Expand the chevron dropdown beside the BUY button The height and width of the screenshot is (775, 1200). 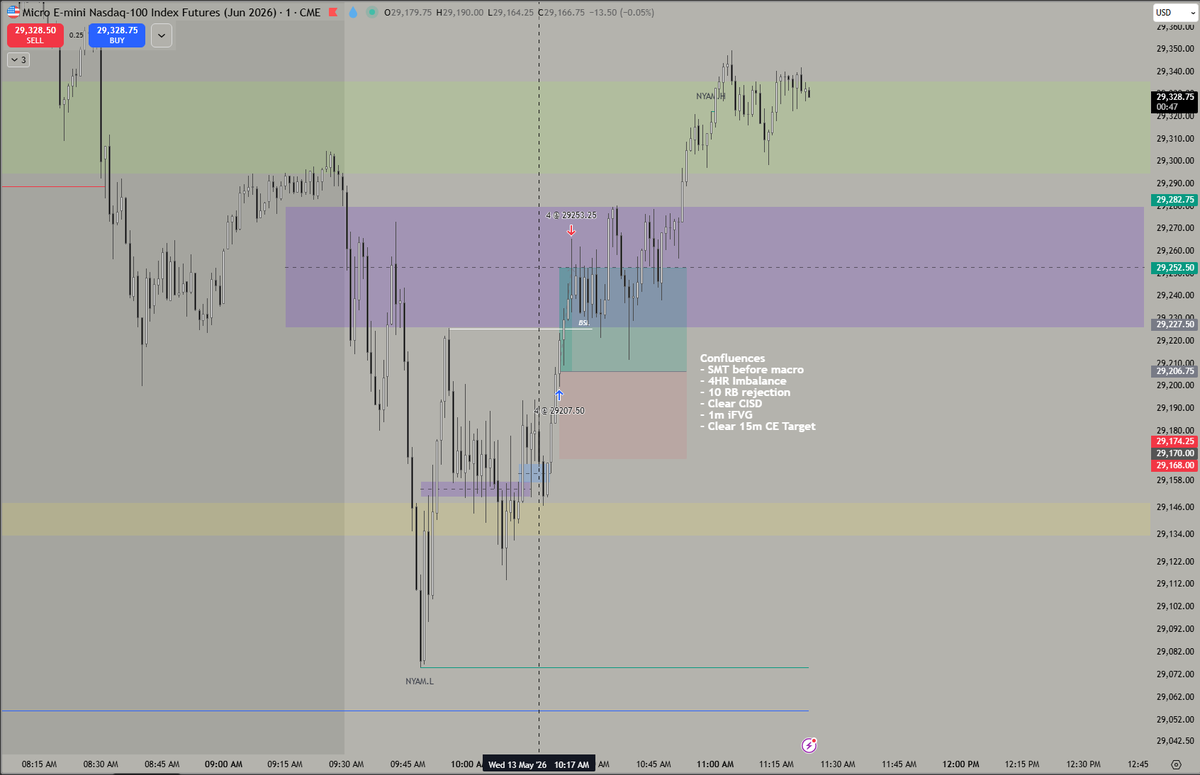162,35
